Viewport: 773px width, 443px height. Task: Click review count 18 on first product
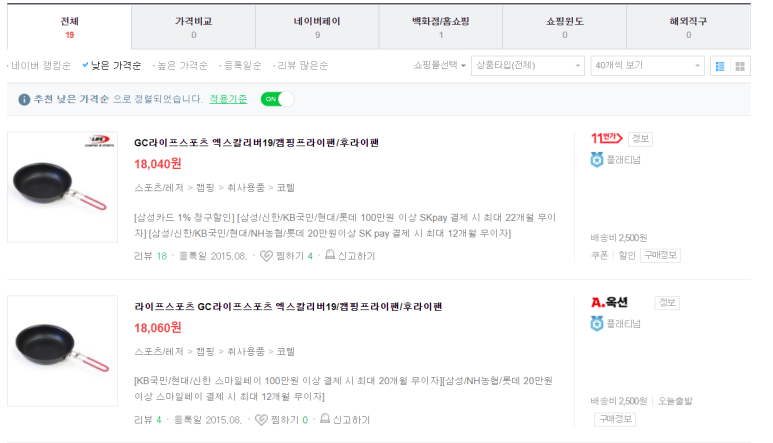162,256
